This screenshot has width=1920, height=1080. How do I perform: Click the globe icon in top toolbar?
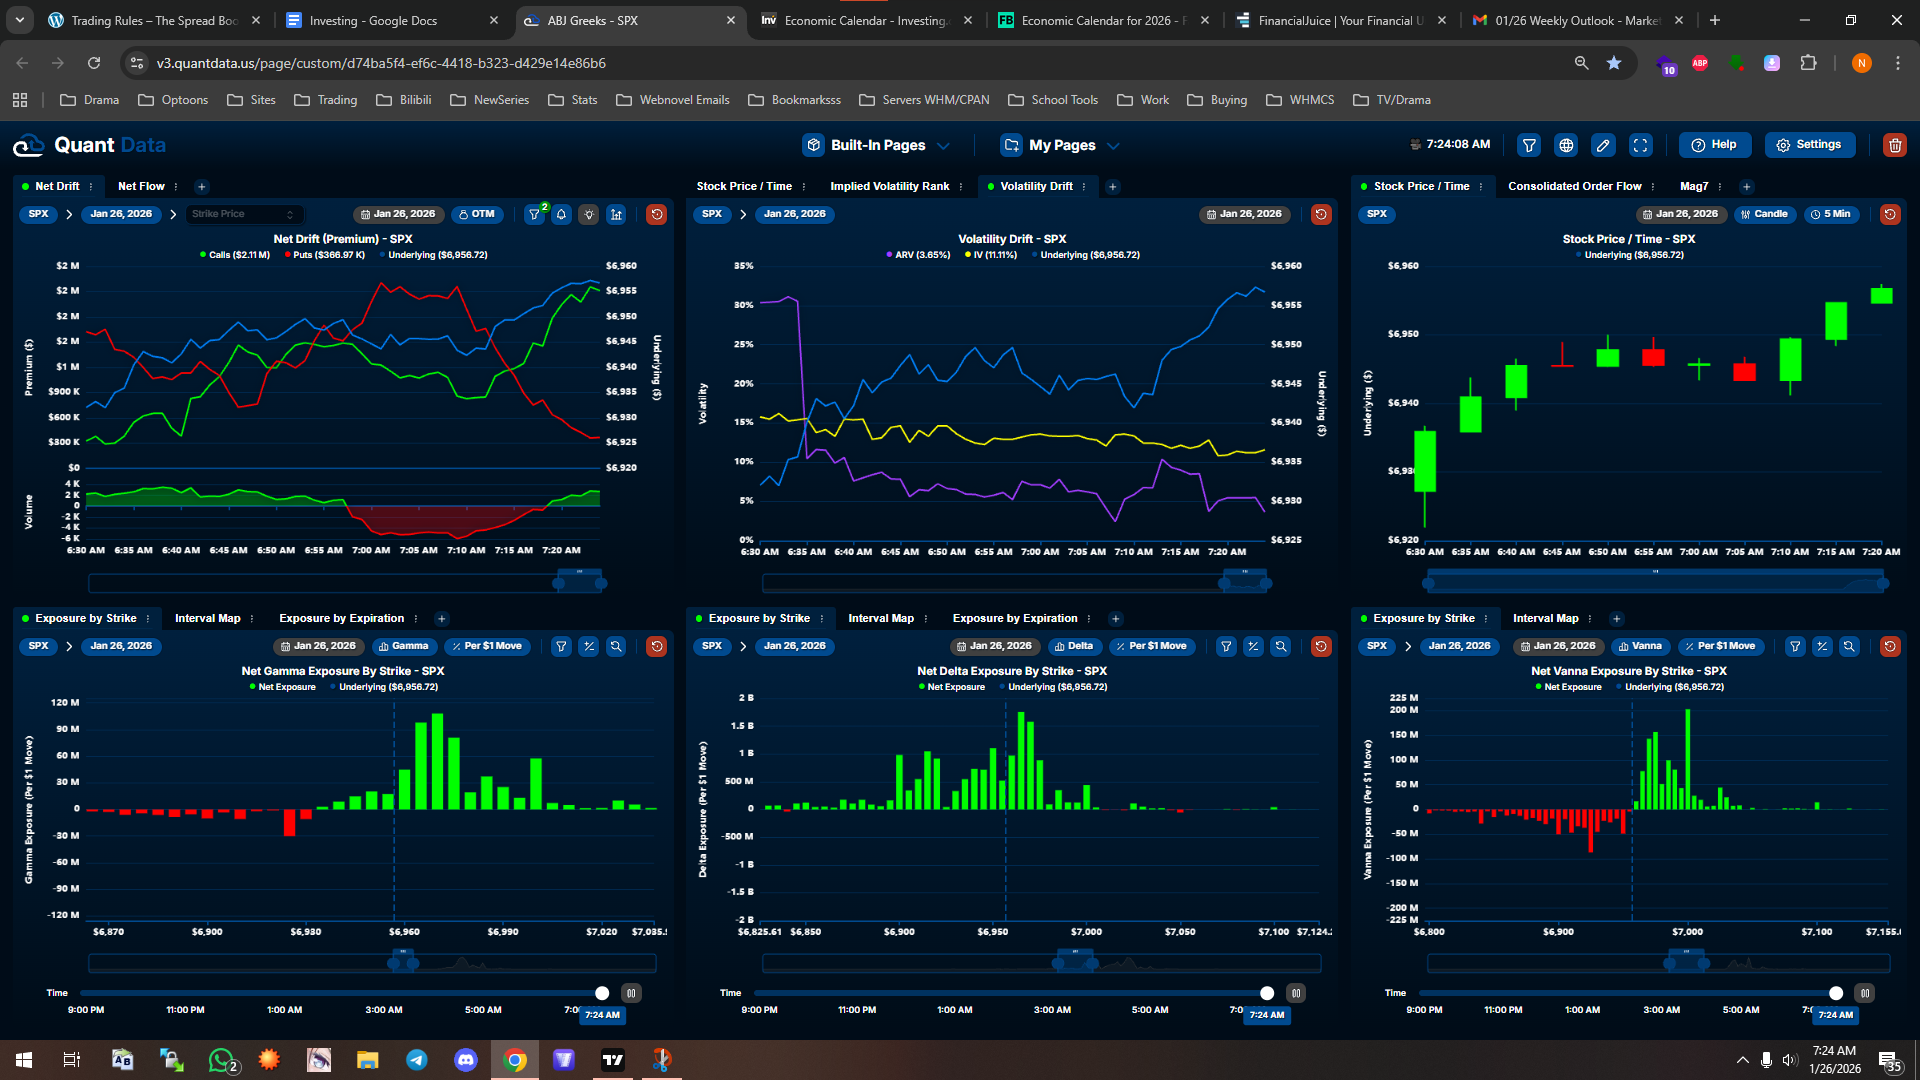pyautogui.click(x=1566, y=145)
